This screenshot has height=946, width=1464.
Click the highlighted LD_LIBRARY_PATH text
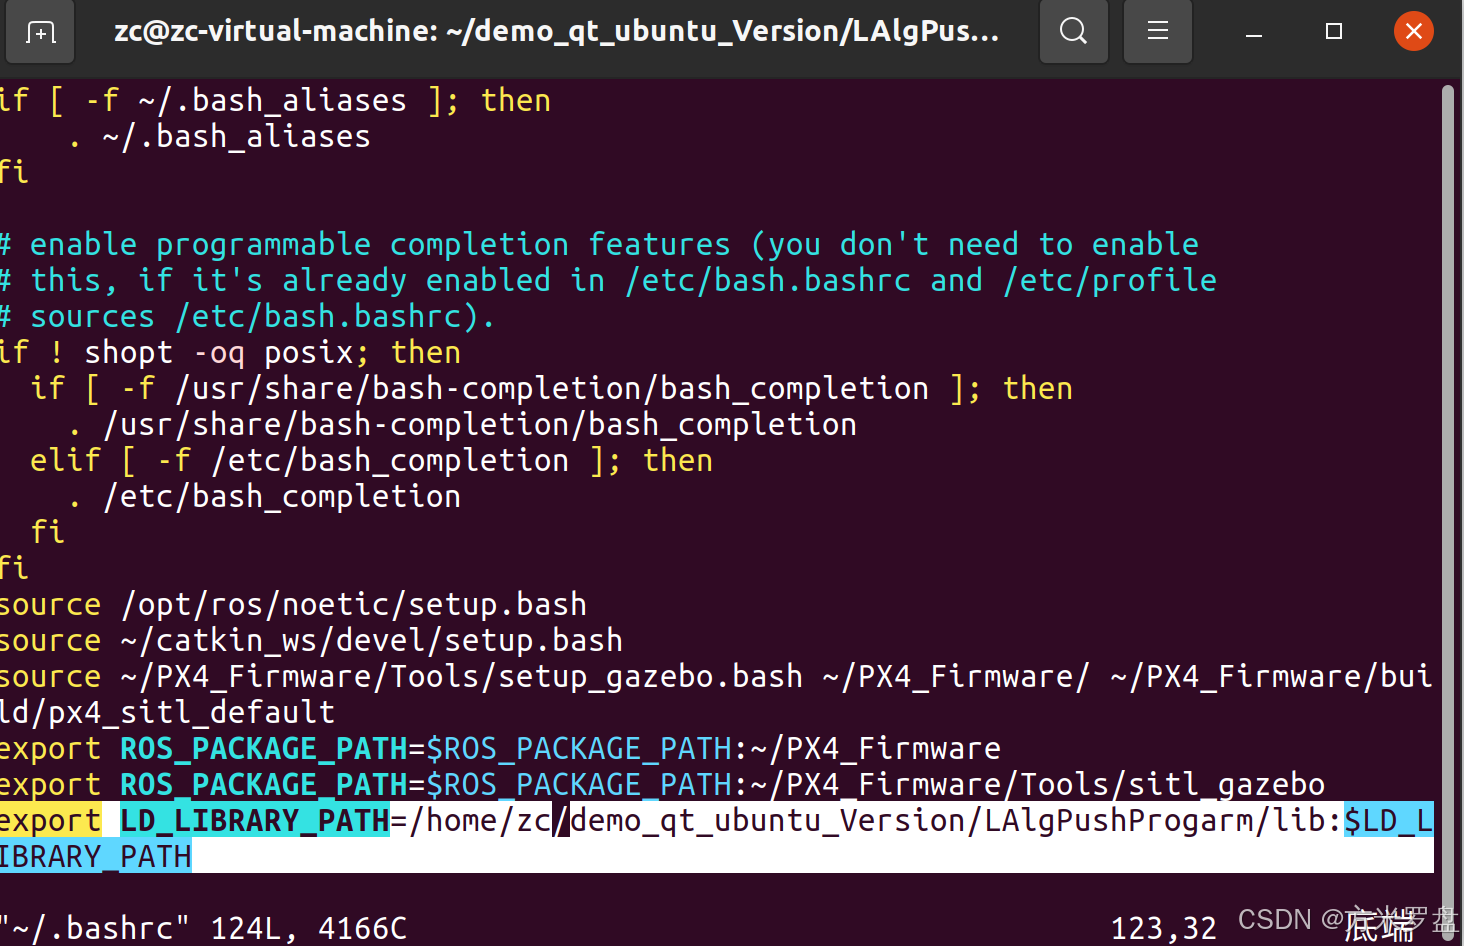click(x=254, y=820)
